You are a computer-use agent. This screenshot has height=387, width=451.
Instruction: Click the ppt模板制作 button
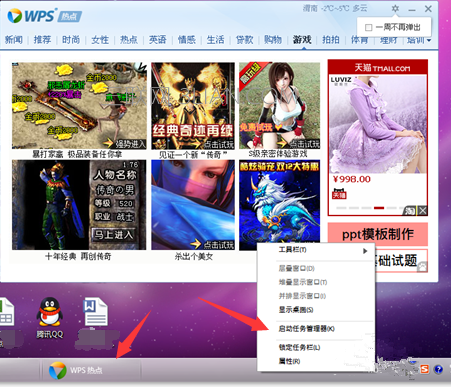click(378, 234)
